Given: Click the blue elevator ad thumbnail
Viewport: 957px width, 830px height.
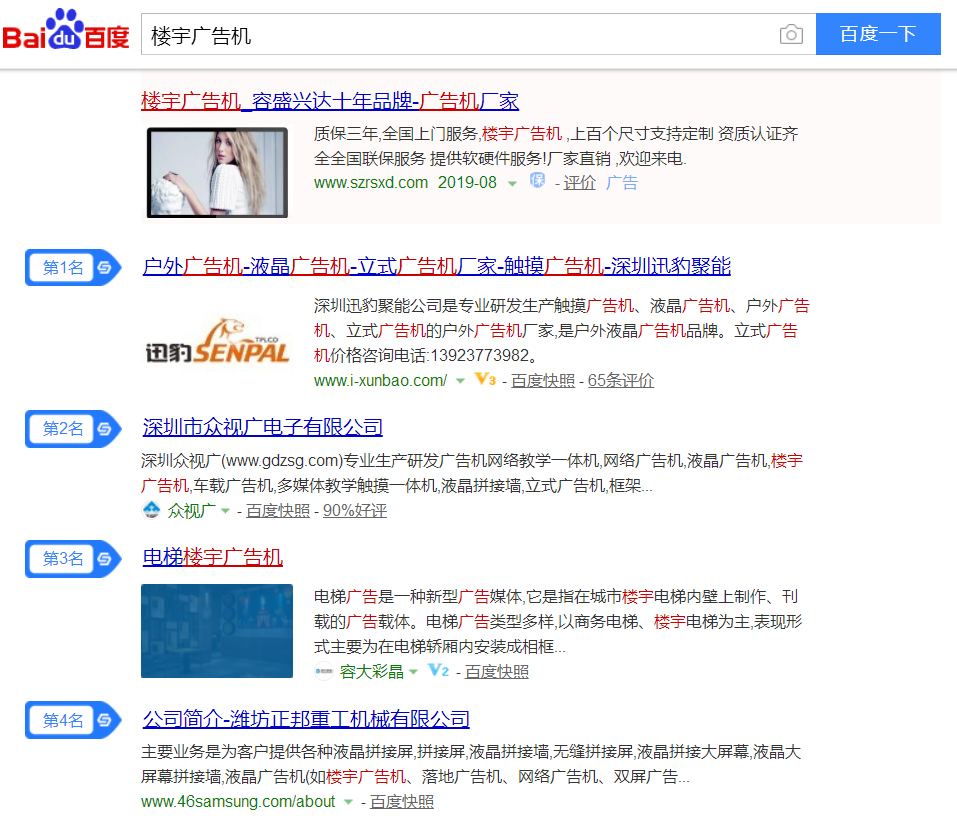Looking at the screenshot, I should tap(217, 631).
